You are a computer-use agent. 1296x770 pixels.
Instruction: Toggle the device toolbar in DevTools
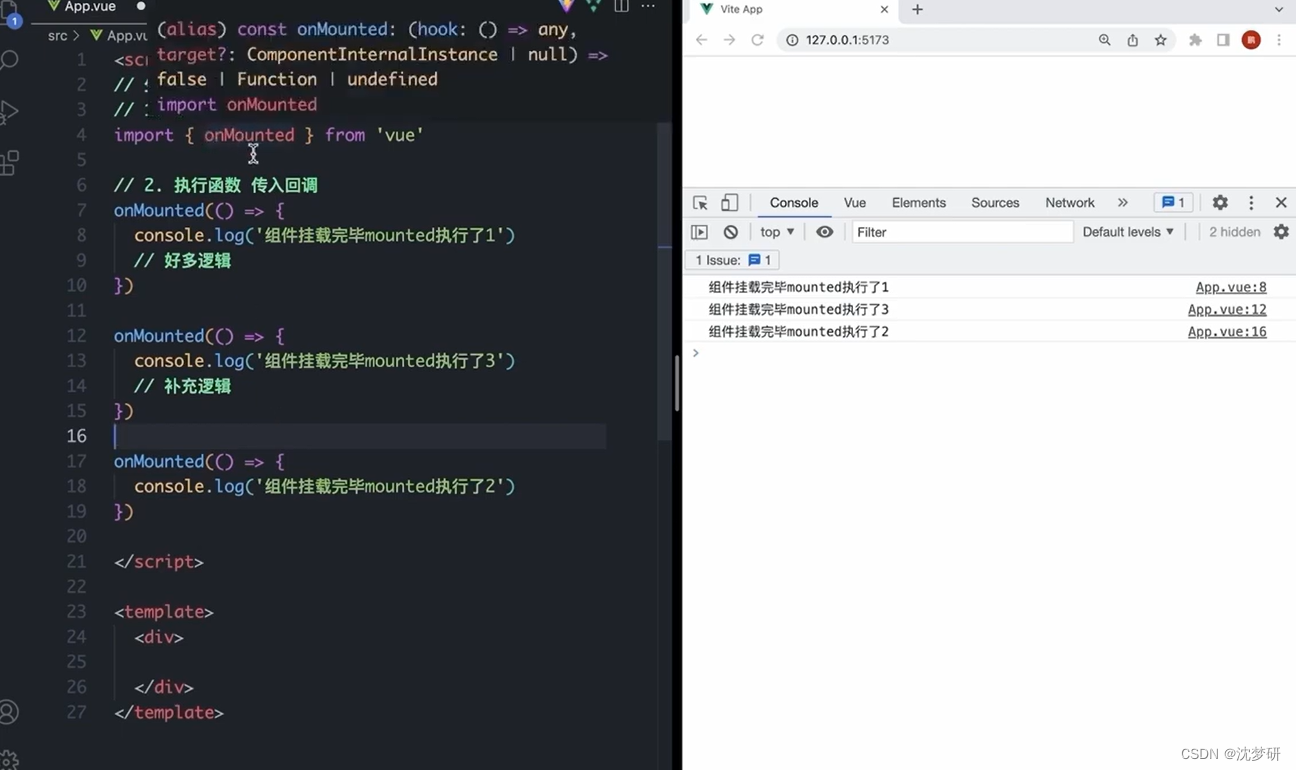point(730,203)
